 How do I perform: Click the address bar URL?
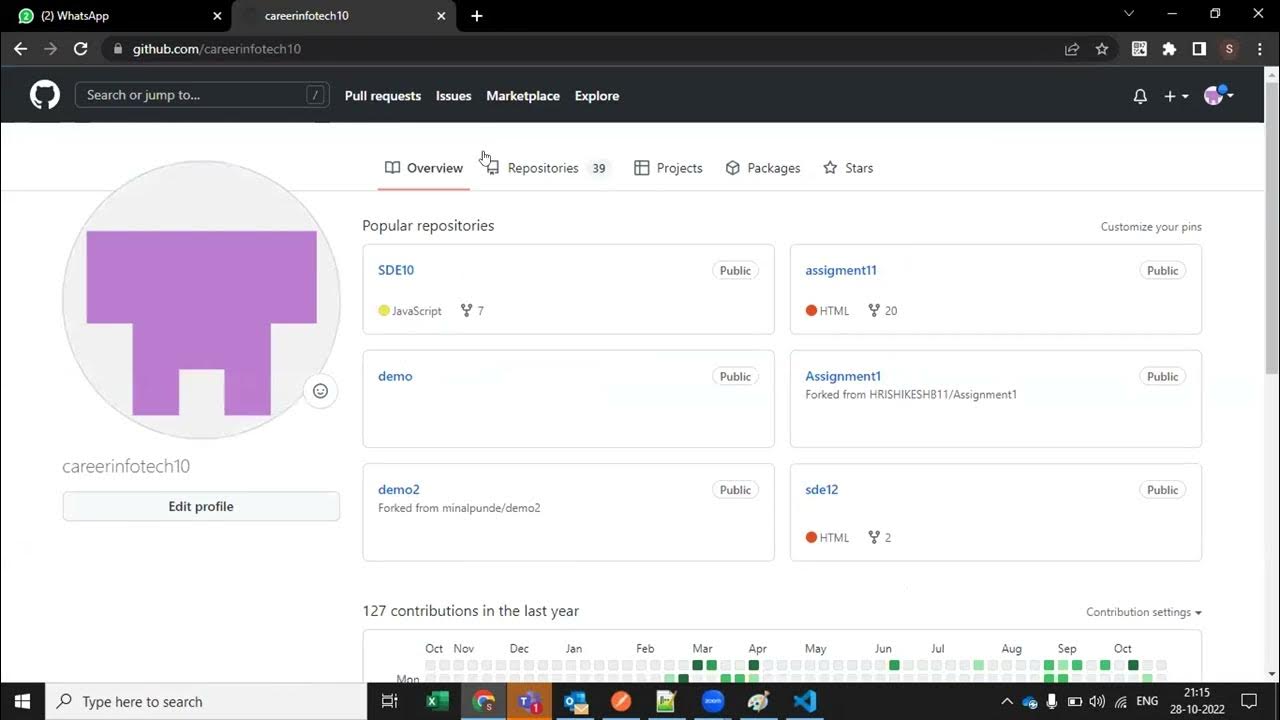(217, 48)
